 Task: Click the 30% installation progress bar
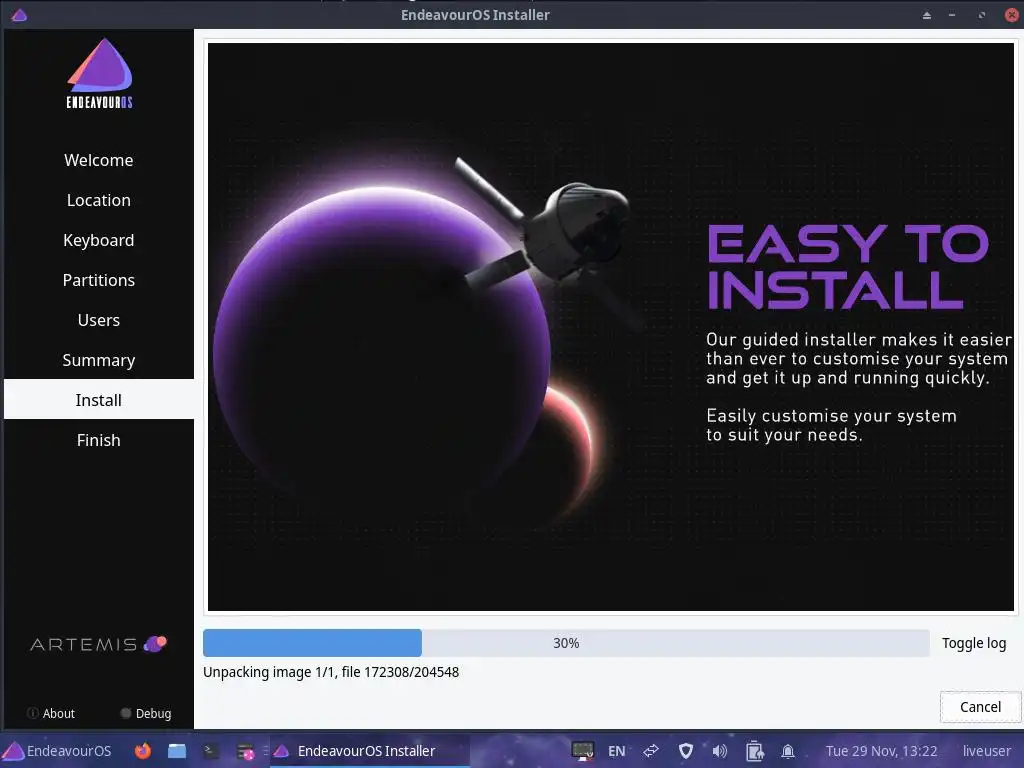point(566,643)
